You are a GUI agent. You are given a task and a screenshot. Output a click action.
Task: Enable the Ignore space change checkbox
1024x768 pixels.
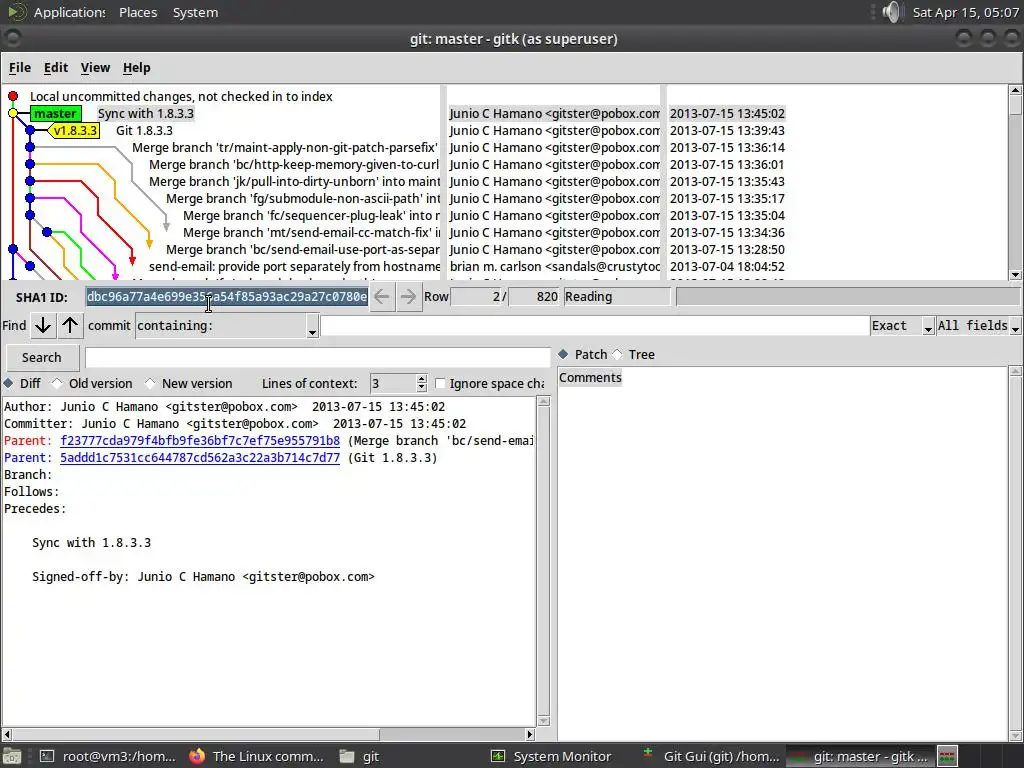point(440,383)
